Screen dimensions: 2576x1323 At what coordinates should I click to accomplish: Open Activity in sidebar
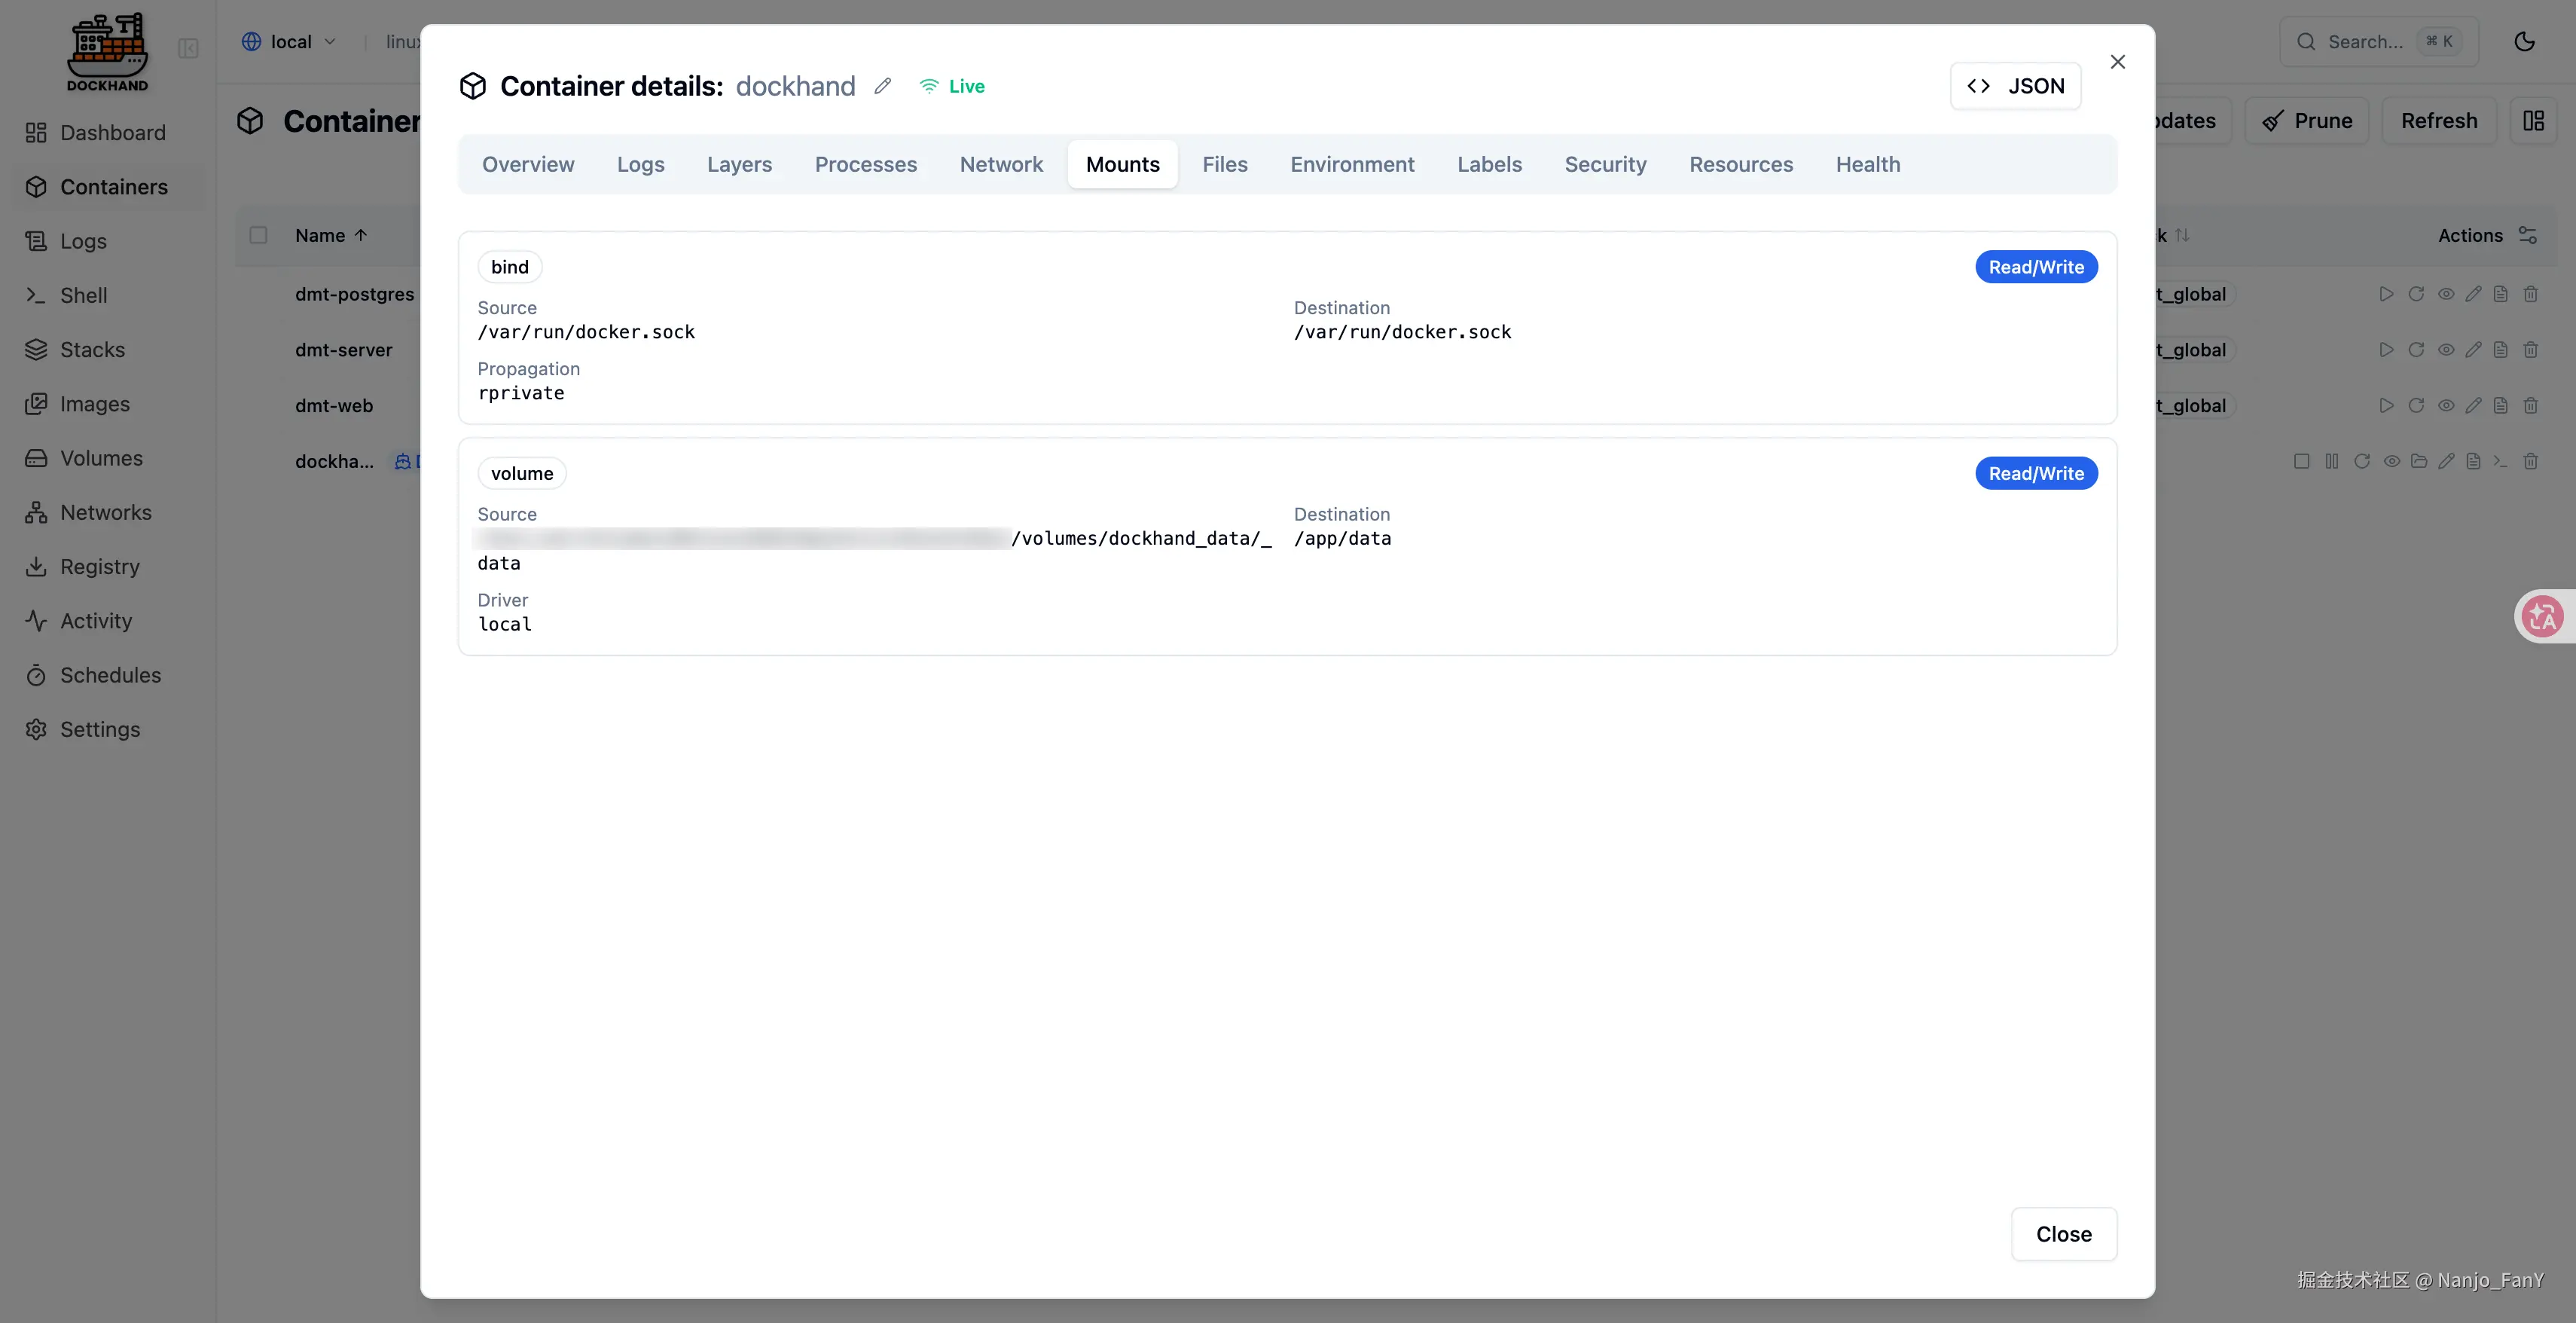108,621
